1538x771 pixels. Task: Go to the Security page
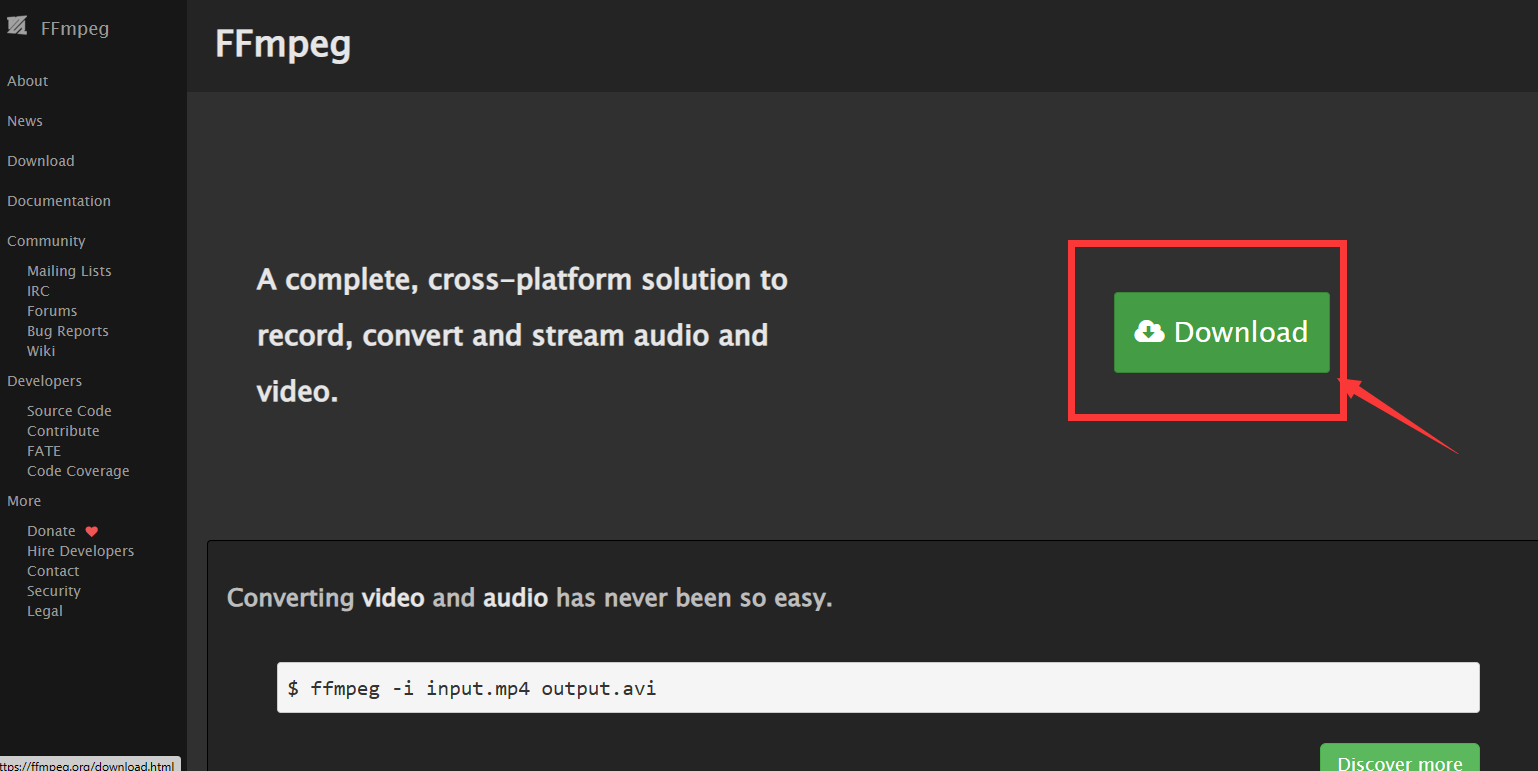pos(54,591)
